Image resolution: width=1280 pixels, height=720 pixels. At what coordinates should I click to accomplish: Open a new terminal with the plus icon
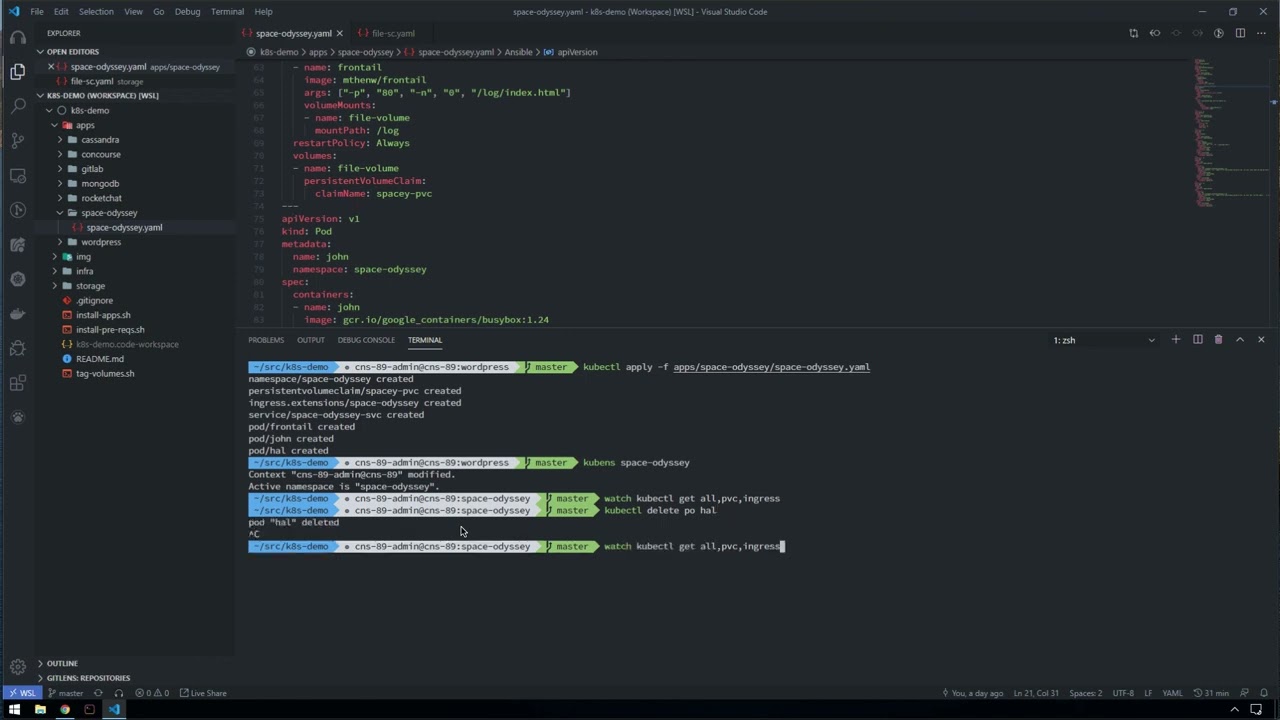[x=1176, y=339]
